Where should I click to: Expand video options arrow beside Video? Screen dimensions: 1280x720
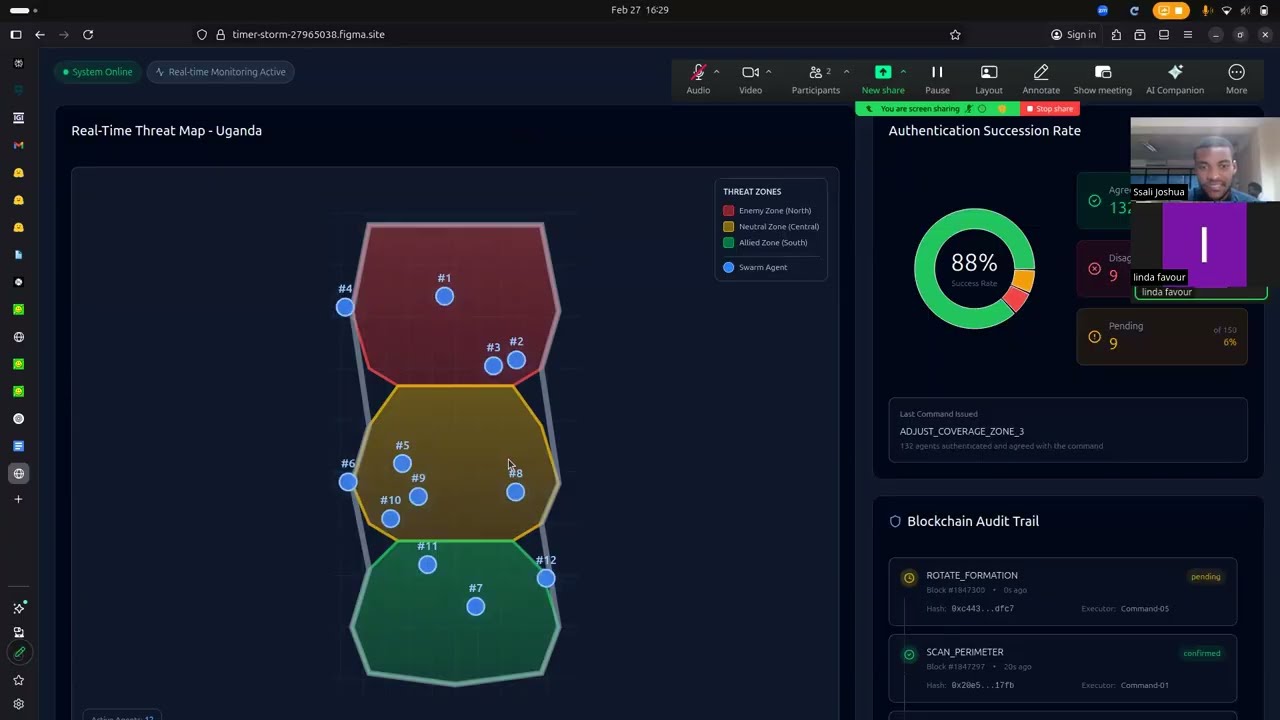coord(768,72)
